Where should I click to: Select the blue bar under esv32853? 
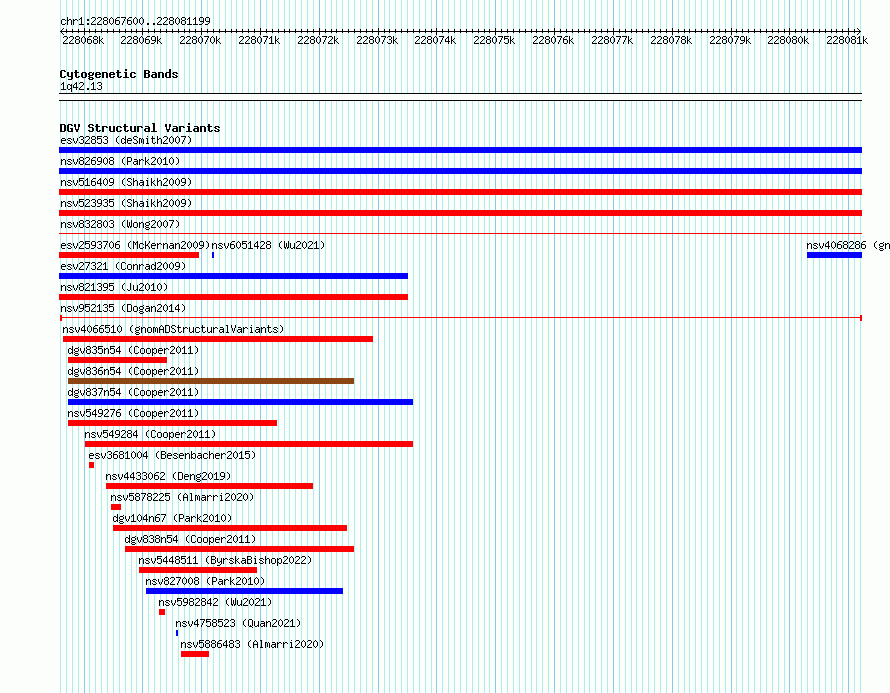460,150
